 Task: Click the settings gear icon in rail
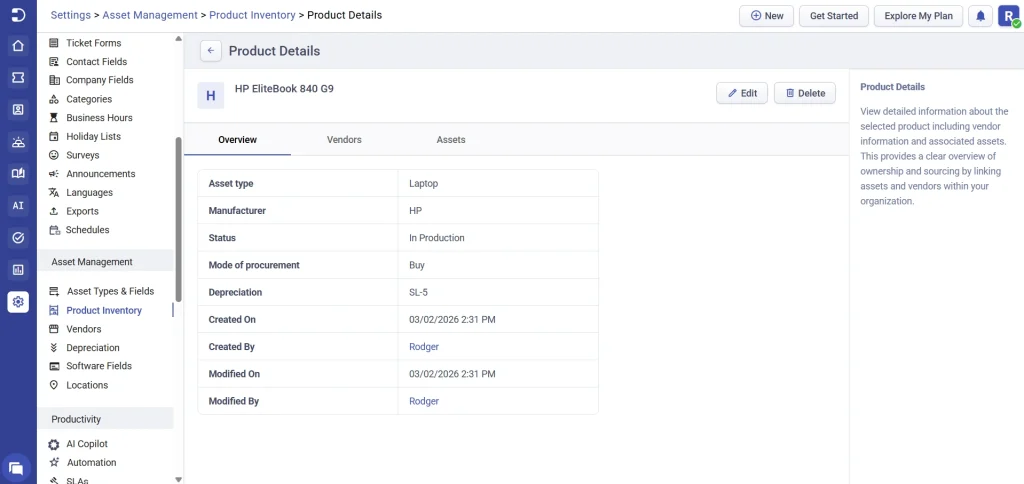pyautogui.click(x=18, y=302)
